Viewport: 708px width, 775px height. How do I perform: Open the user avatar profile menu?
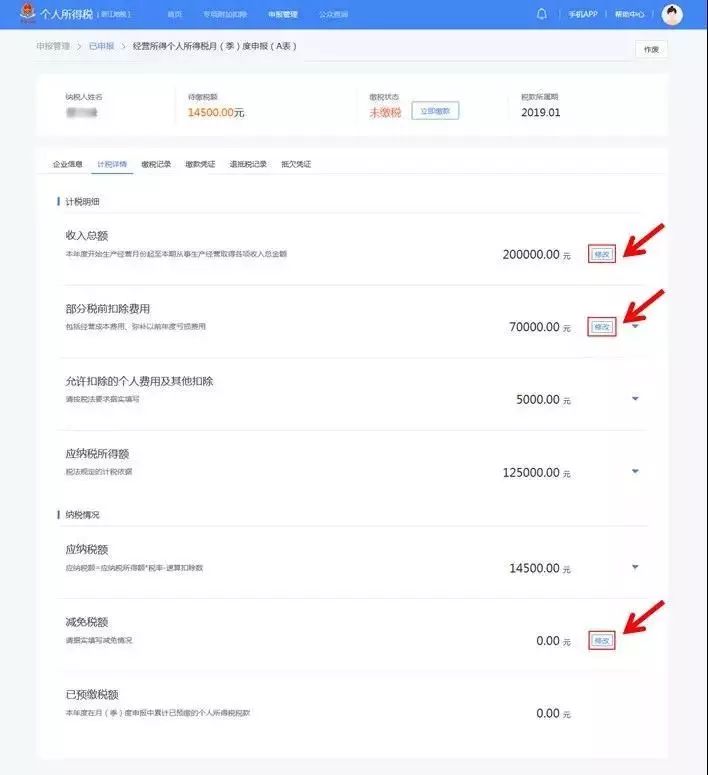point(672,14)
